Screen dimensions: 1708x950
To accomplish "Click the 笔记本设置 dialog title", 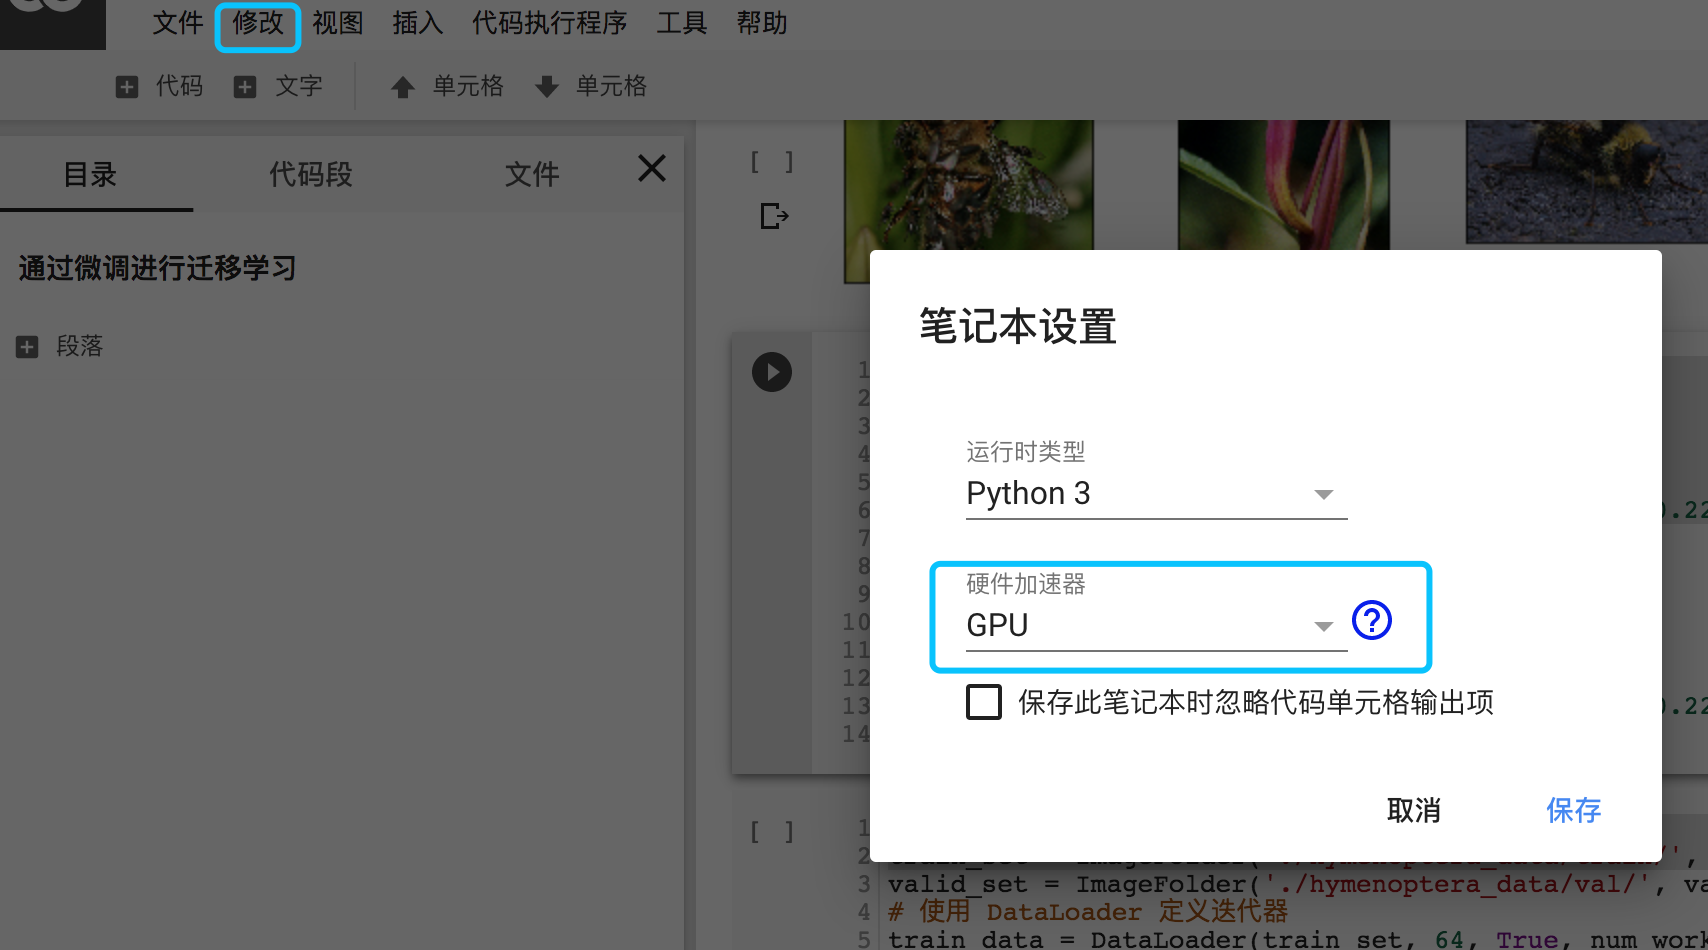I will 1018,326.
